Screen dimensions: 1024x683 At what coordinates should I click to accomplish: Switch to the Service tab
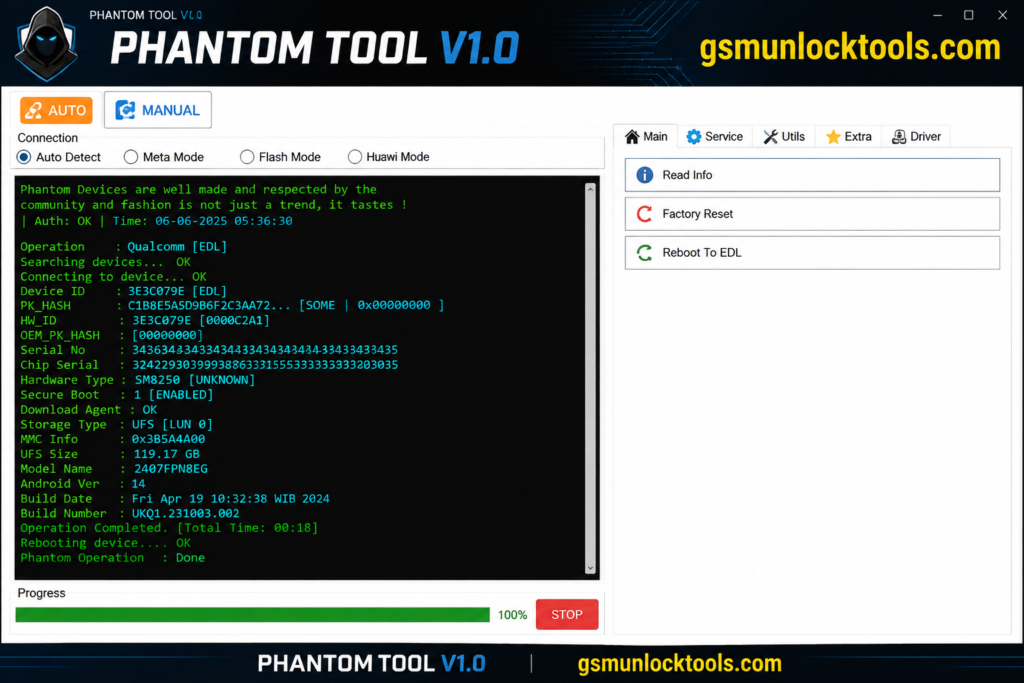tap(715, 136)
